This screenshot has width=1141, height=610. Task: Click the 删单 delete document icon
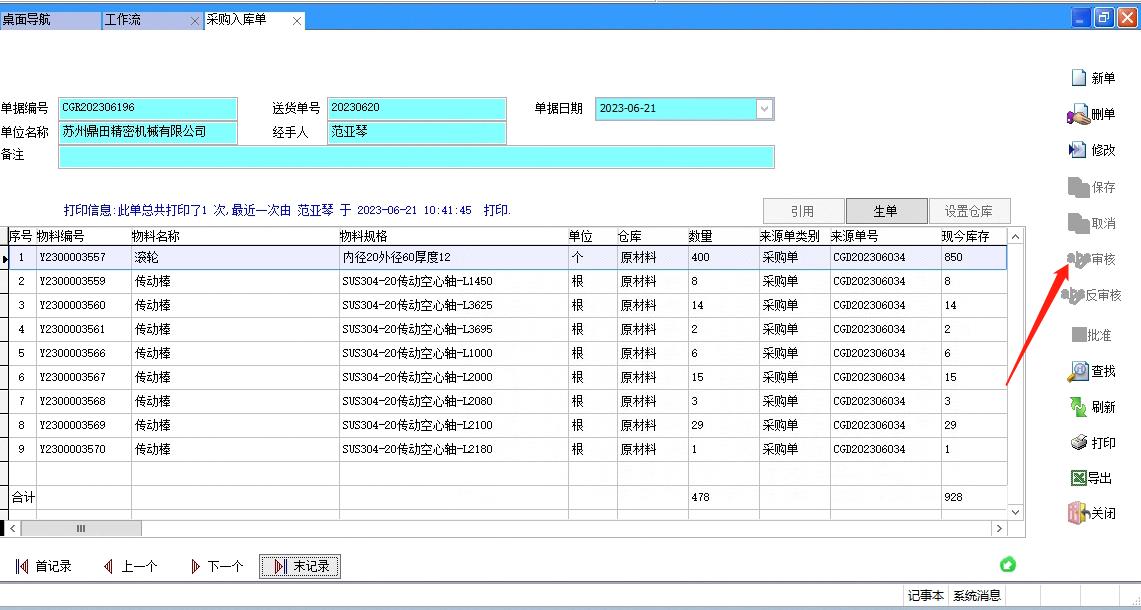point(1079,115)
